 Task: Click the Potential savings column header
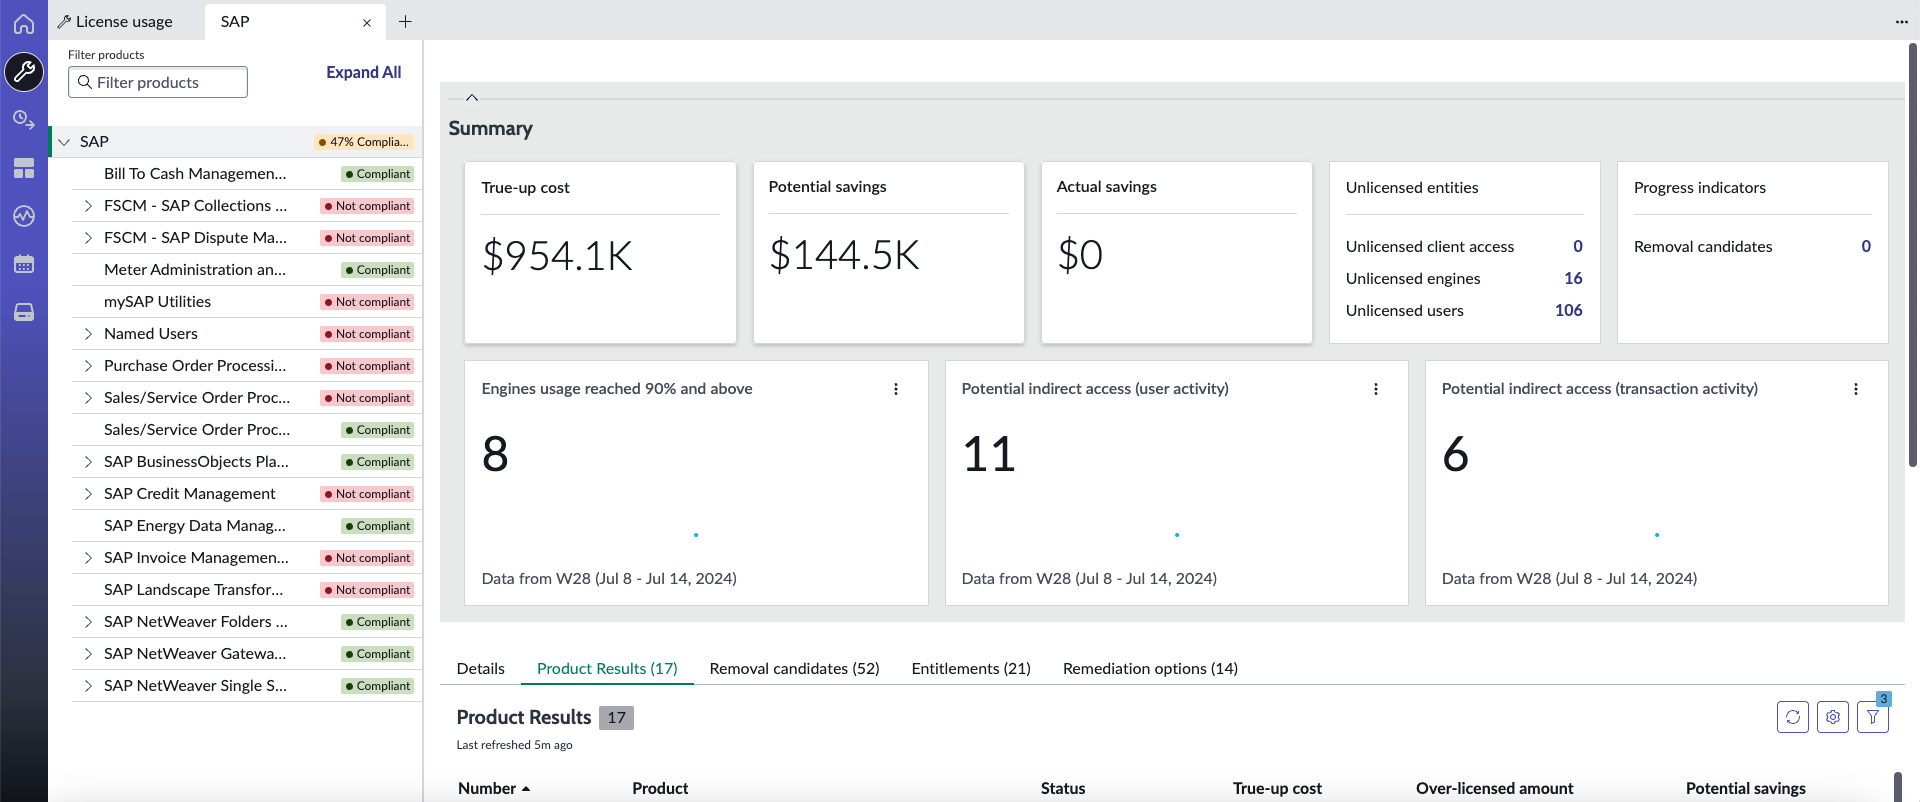click(1745, 788)
